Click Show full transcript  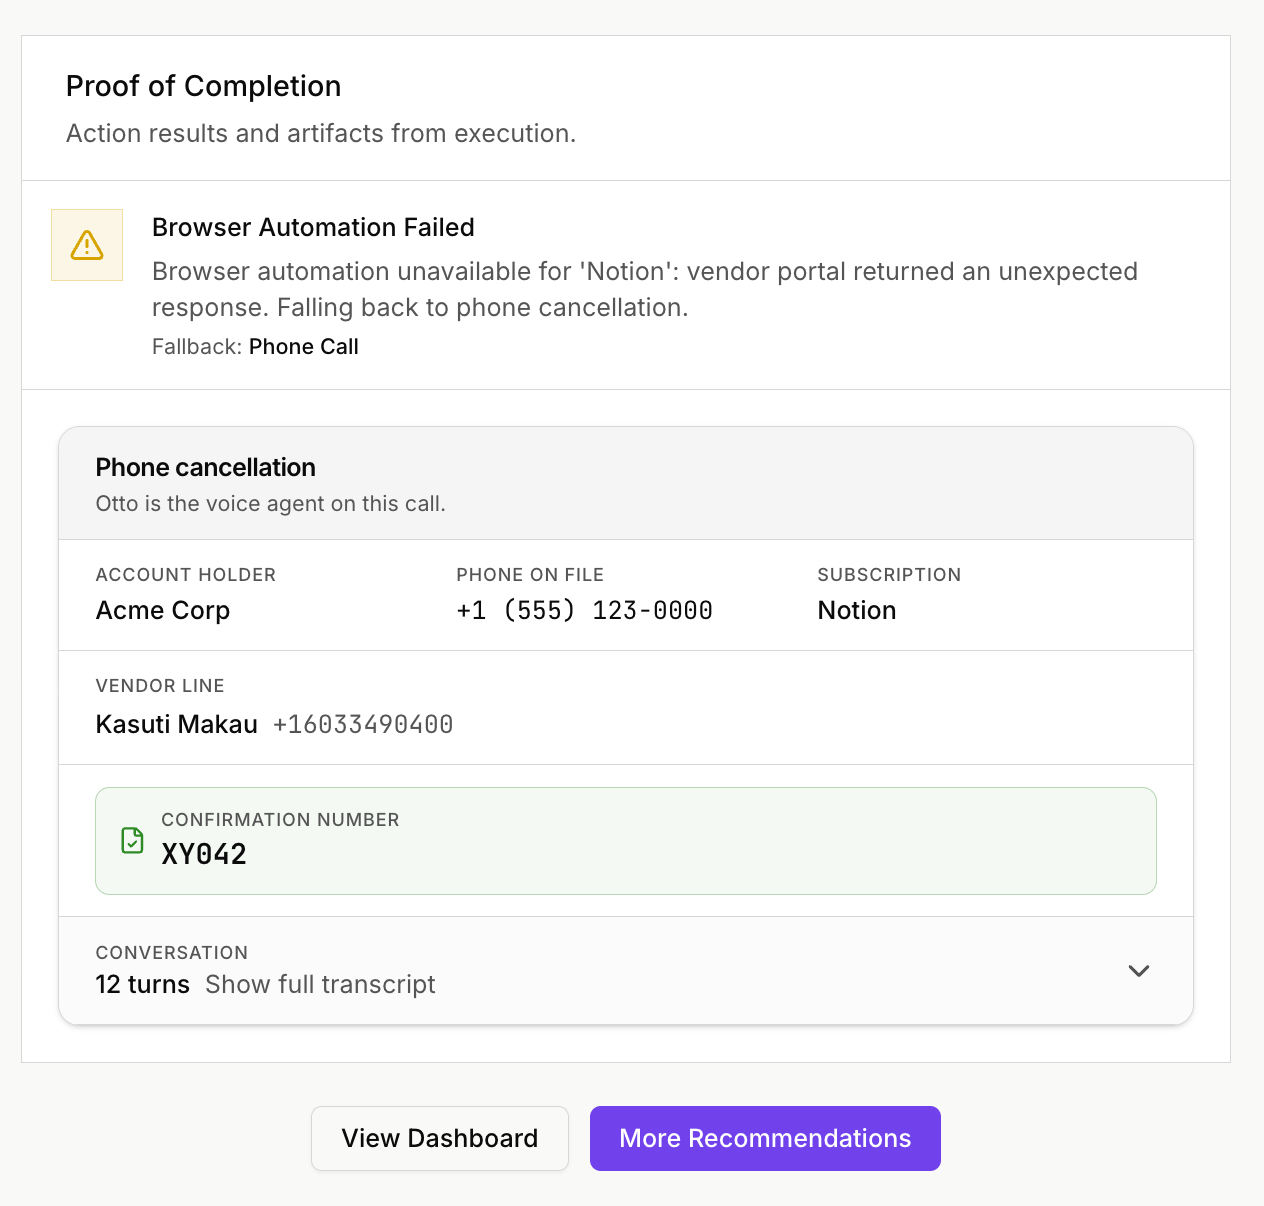click(320, 985)
